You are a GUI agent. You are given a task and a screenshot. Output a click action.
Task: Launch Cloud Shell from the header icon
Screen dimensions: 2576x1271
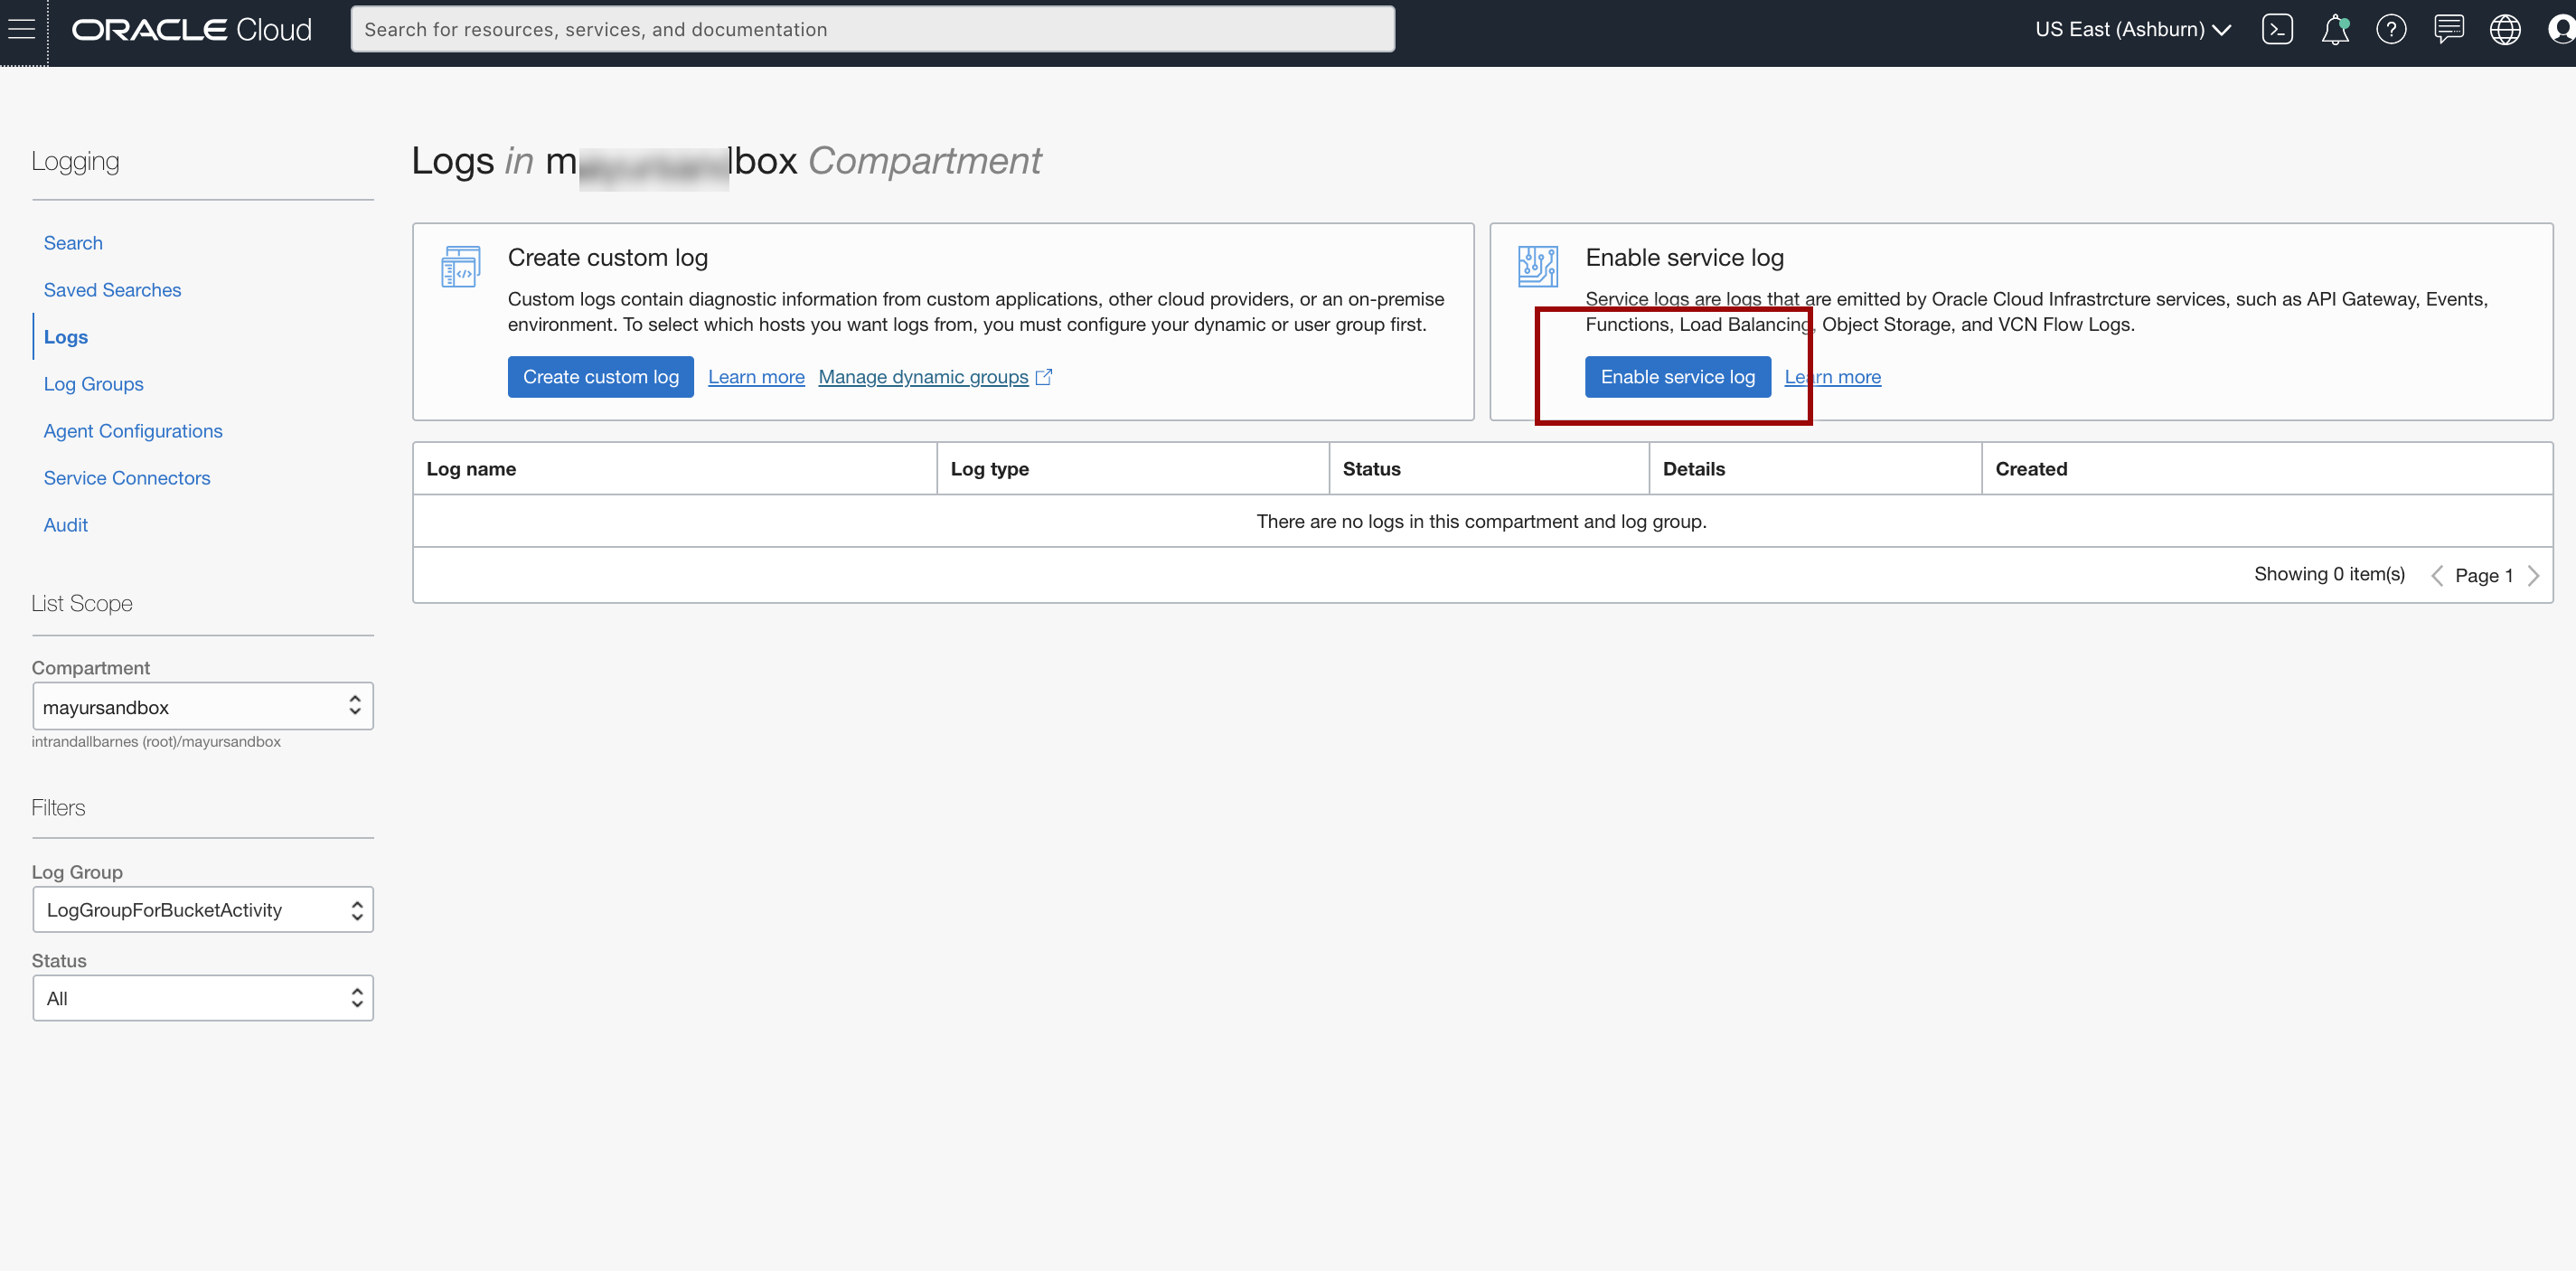point(2277,29)
